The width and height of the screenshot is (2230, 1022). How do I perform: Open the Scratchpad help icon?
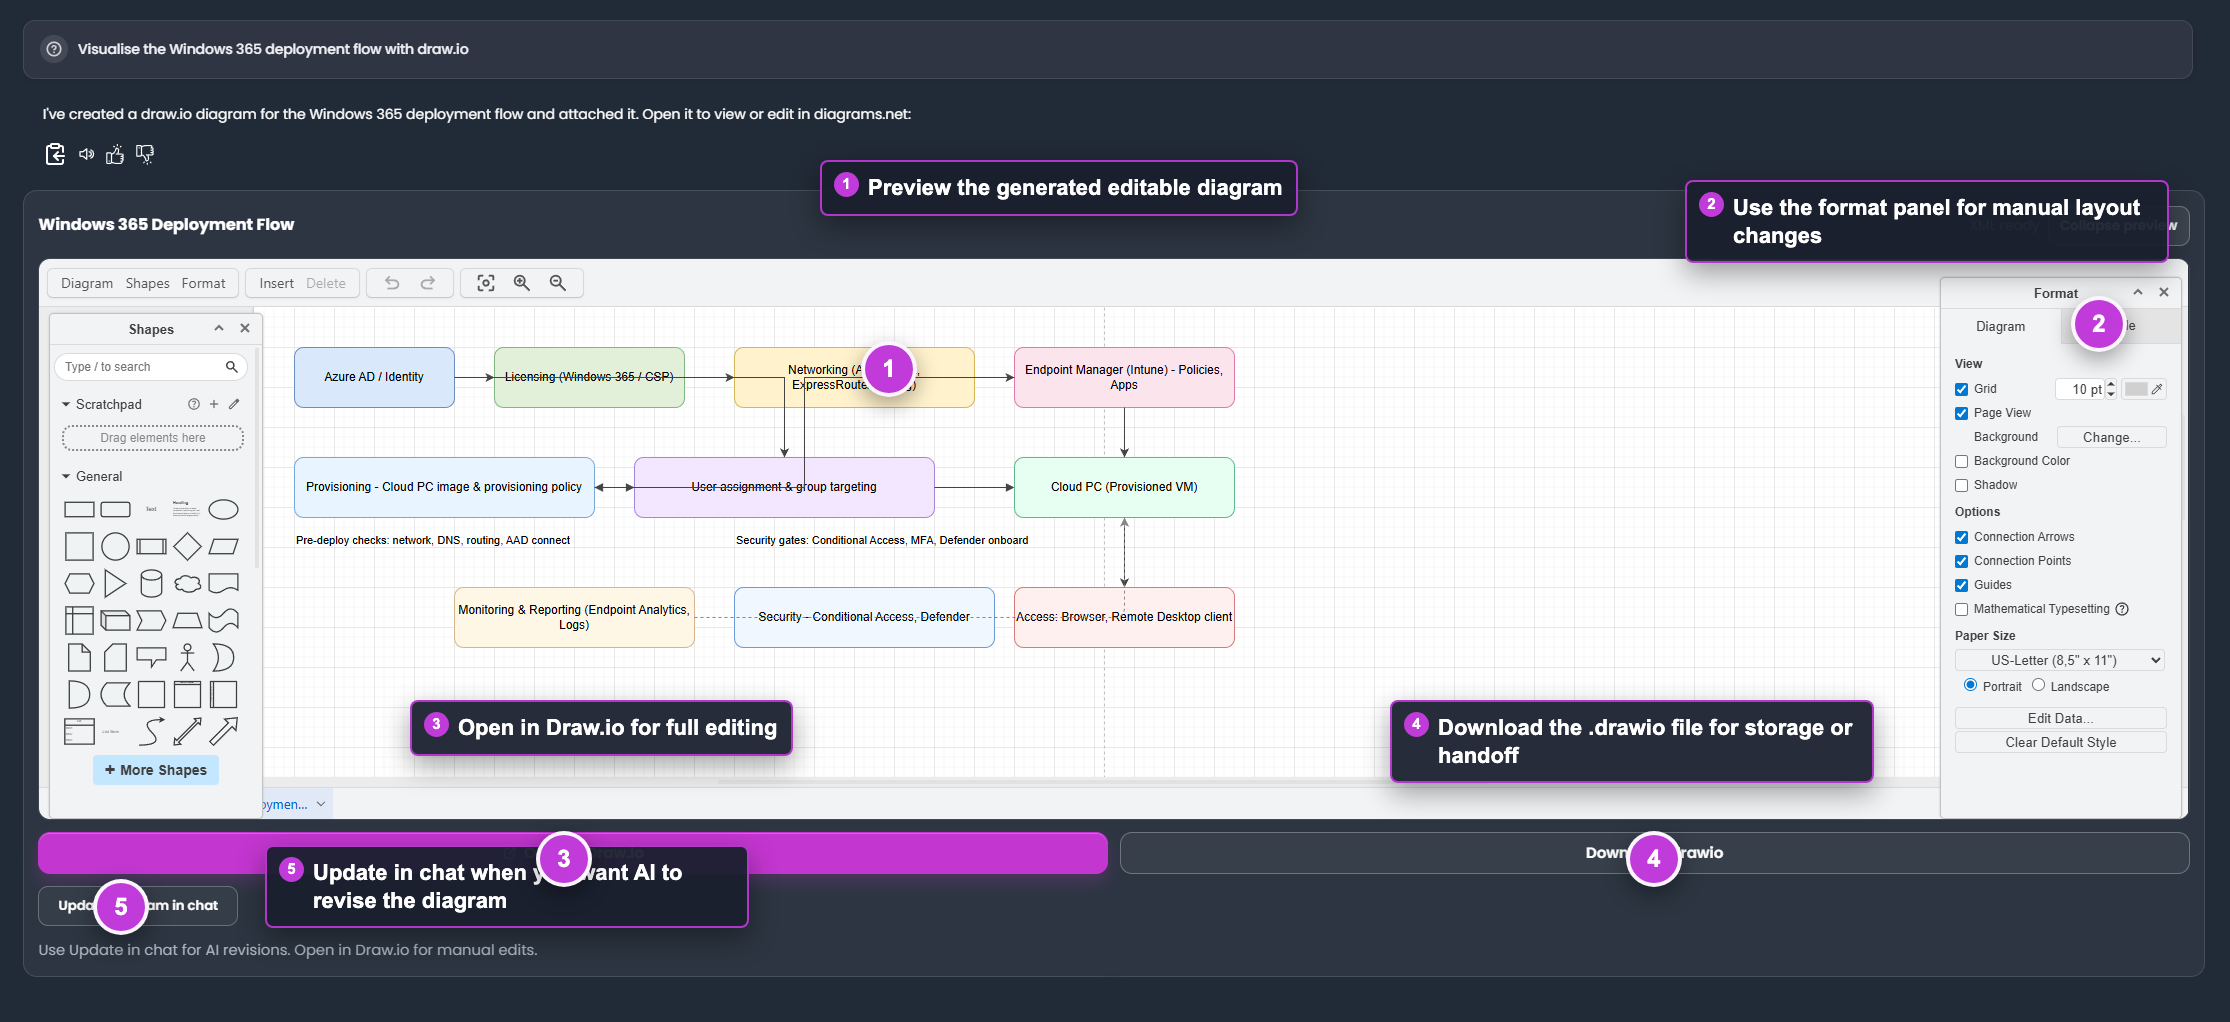tap(194, 404)
